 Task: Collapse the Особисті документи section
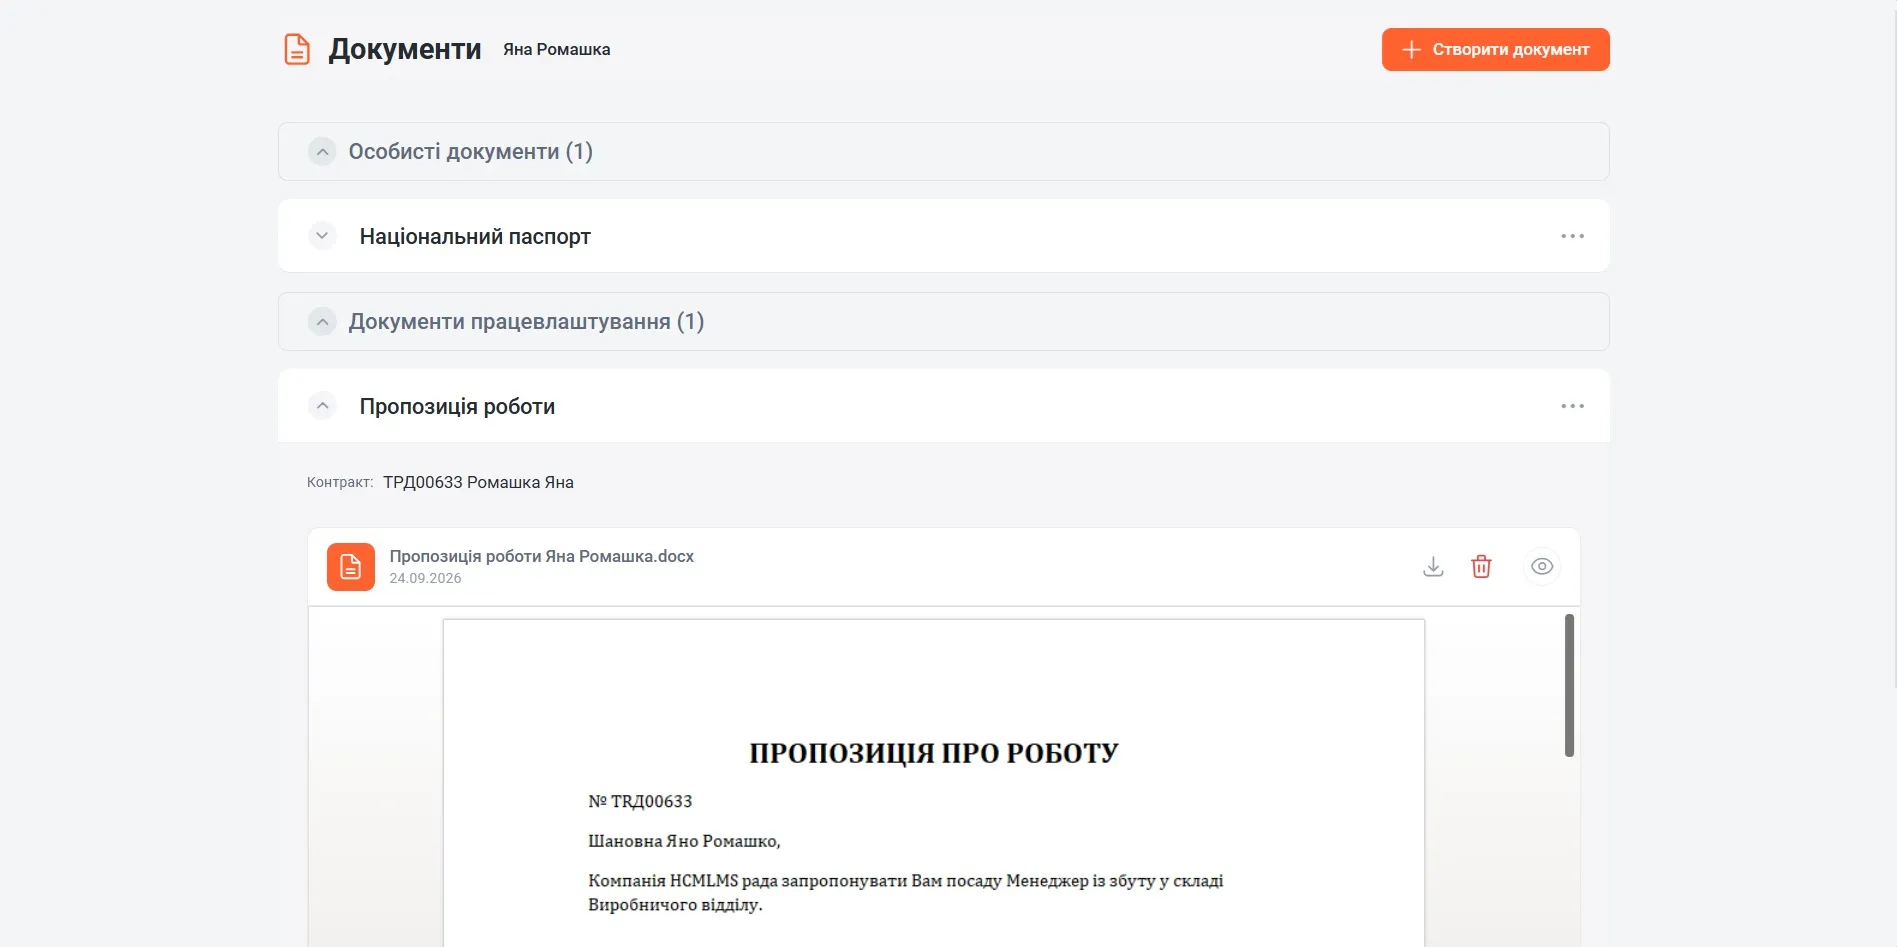pos(322,152)
